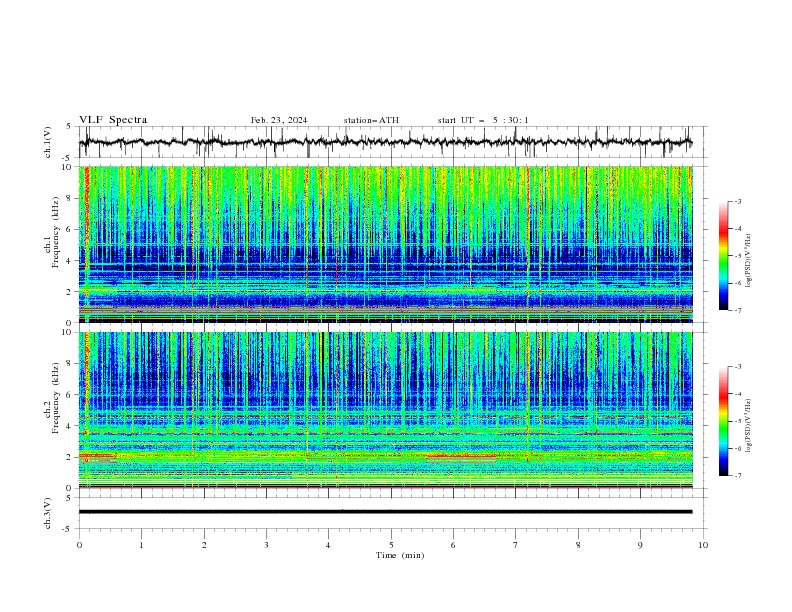The height and width of the screenshot is (612, 792).
Task: Click the time axis tick label "5"
Action: (391, 545)
